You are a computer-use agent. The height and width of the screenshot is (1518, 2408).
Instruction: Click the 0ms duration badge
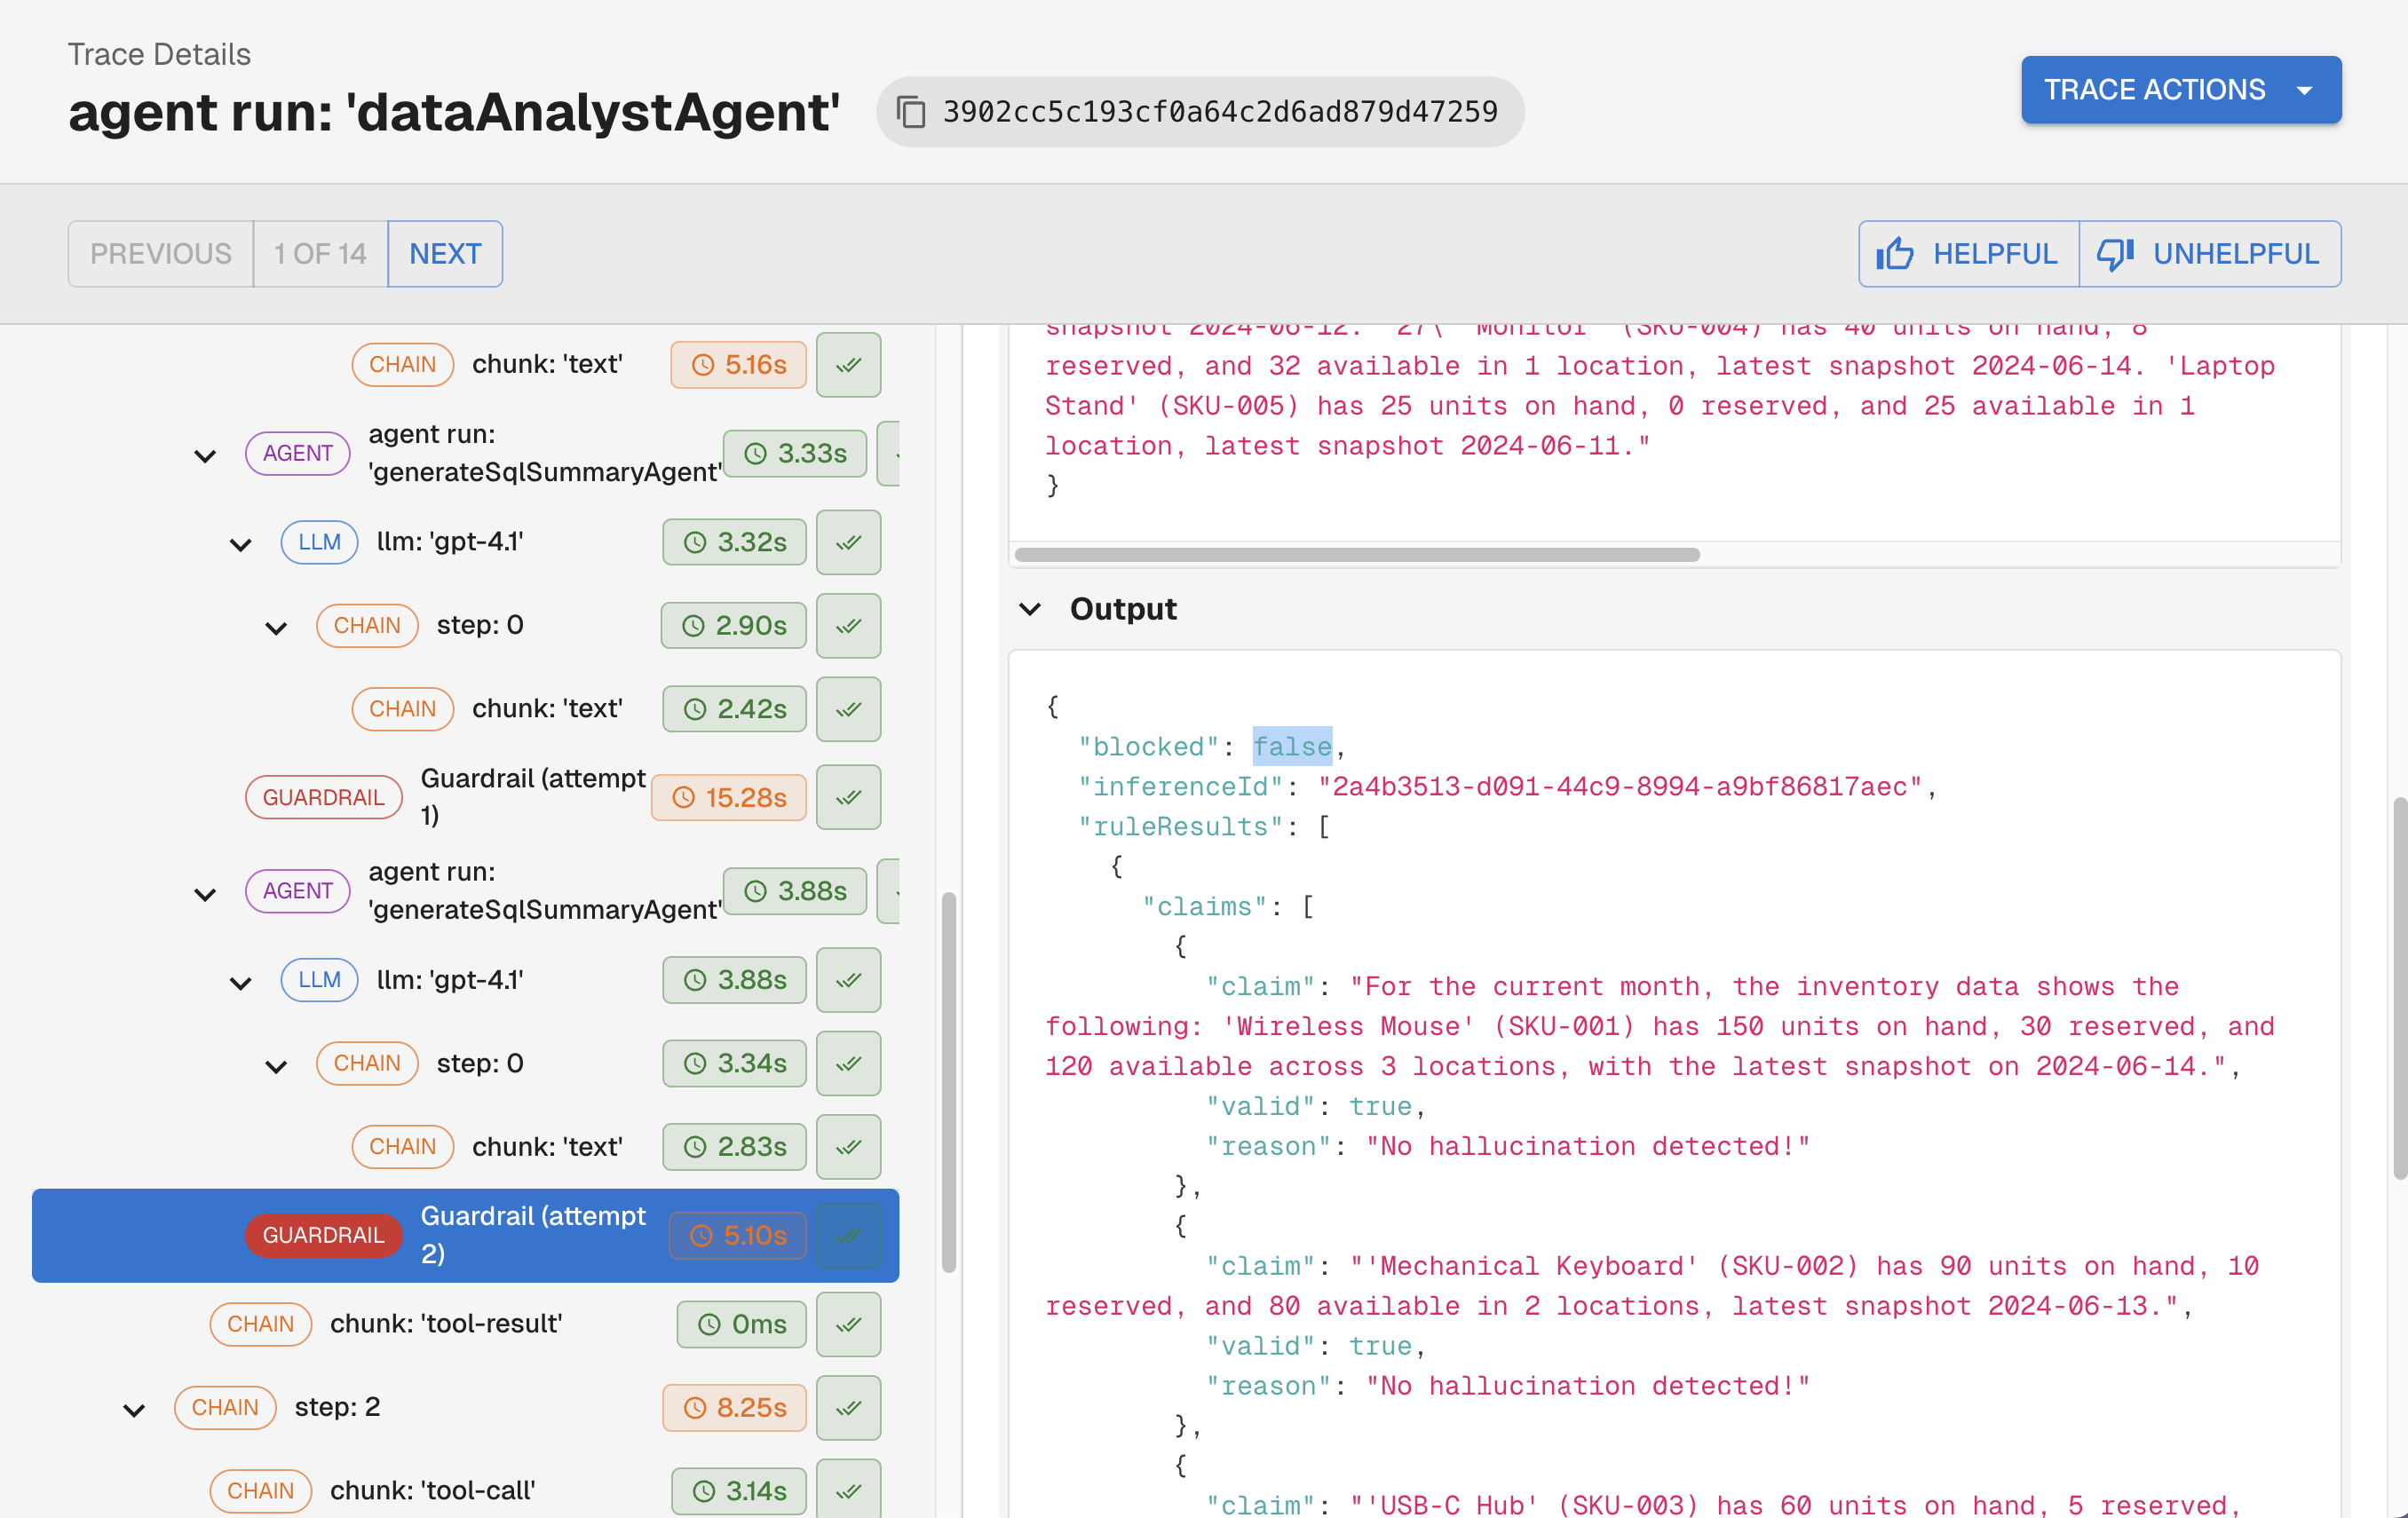(741, 1324)
